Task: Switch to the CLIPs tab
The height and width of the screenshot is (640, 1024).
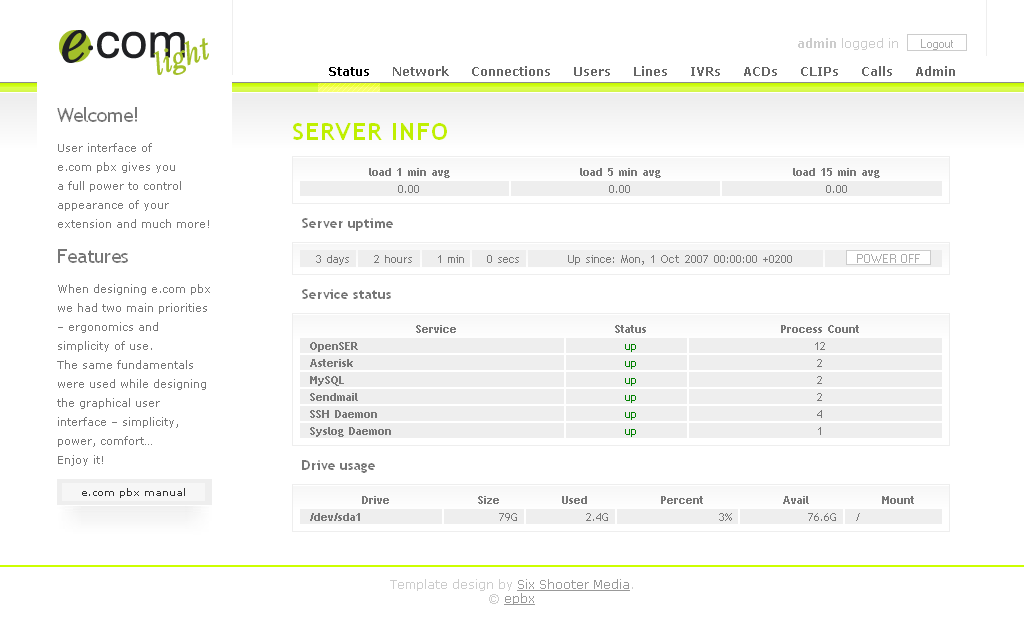Action: click(819, 72)
